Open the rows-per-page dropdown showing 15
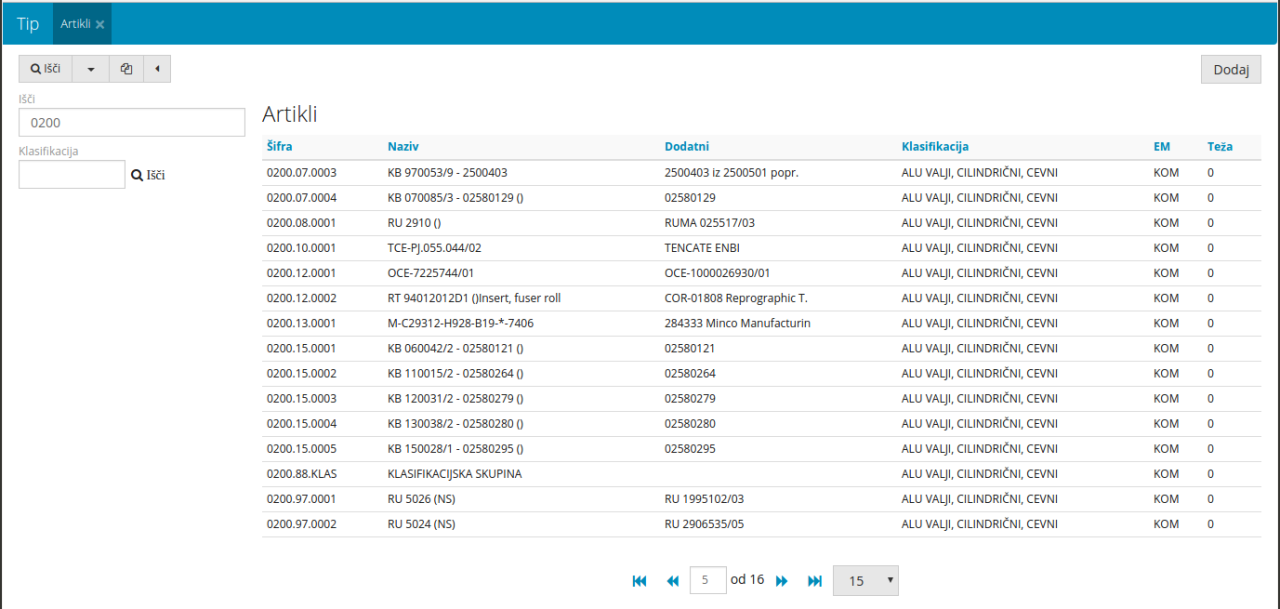Viewport: 1280px width, 609px height. 865,581
